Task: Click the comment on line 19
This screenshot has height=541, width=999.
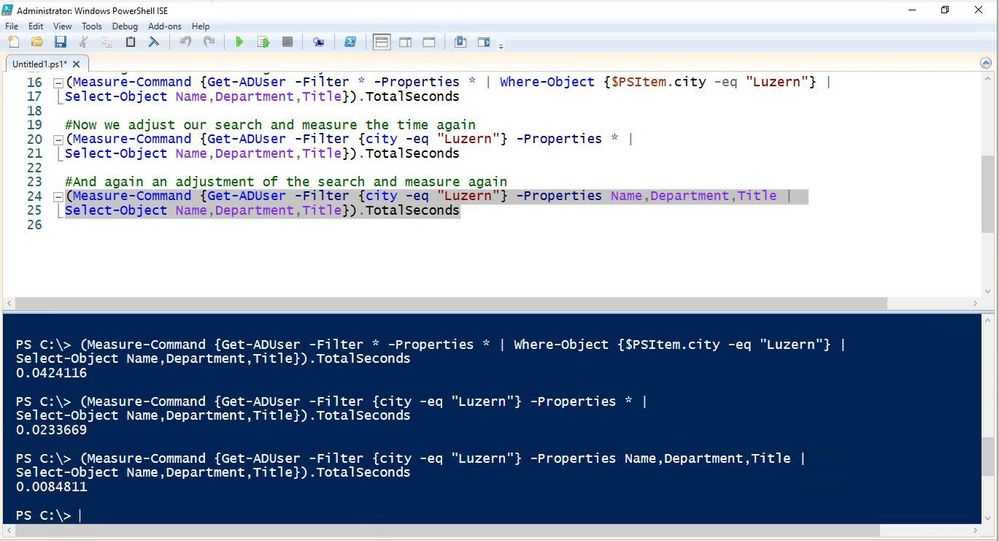Action: [x=270, y=125]
